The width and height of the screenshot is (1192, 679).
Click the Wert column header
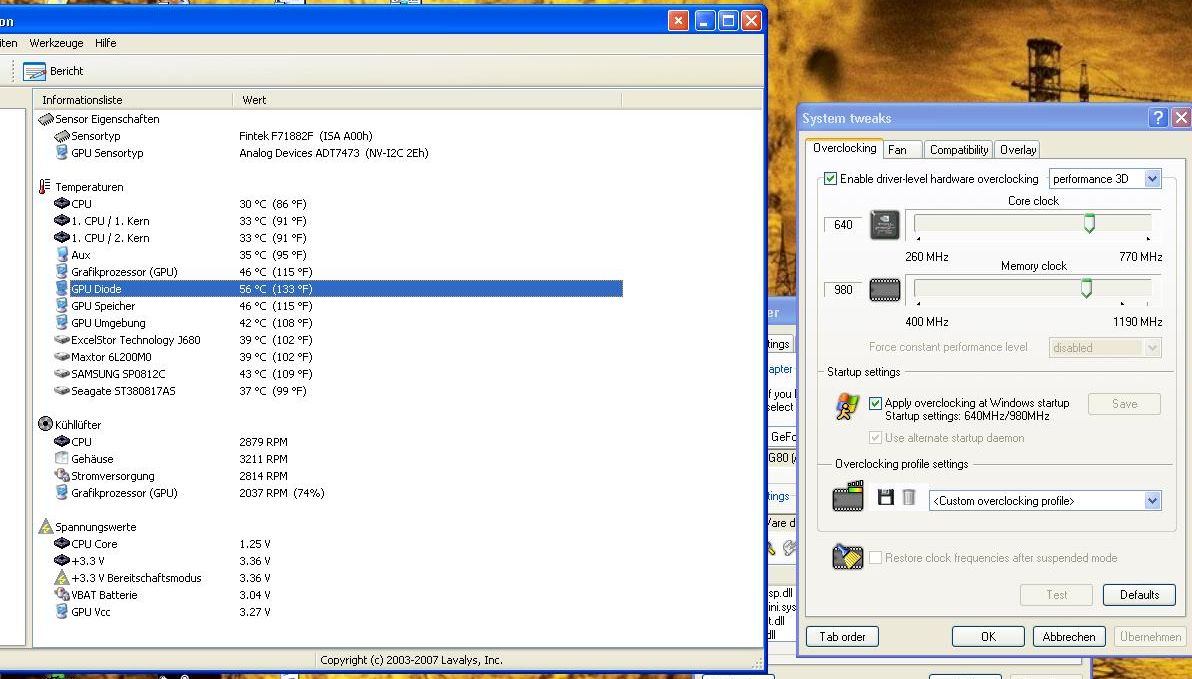427,100
